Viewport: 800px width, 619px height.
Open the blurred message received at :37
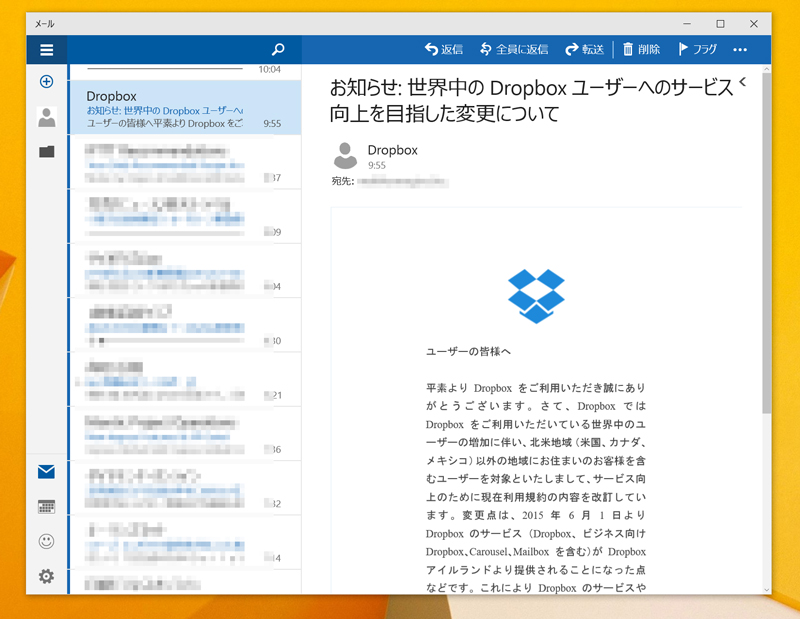[185, 163]
